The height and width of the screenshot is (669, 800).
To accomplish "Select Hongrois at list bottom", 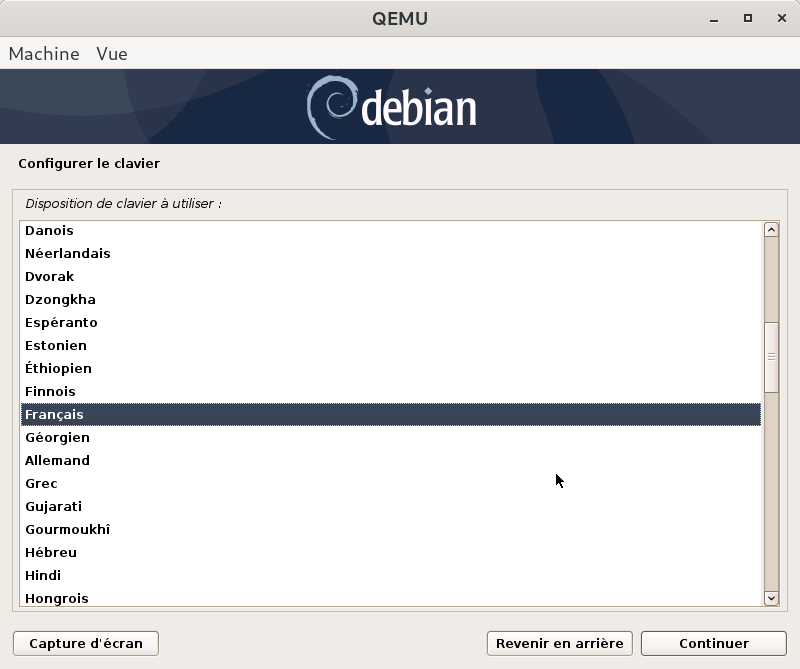I will pos(56,598).
